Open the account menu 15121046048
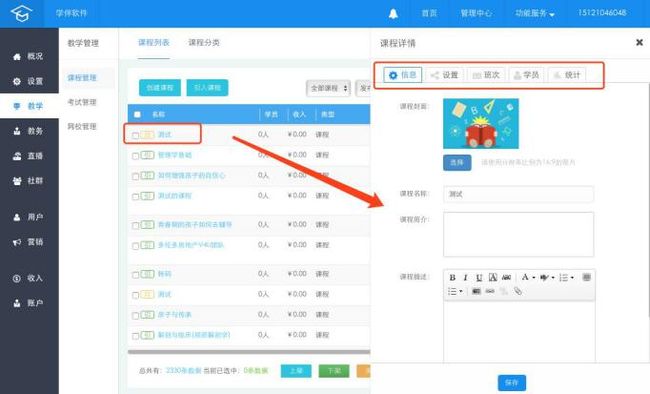 click(x=602, y=13)
